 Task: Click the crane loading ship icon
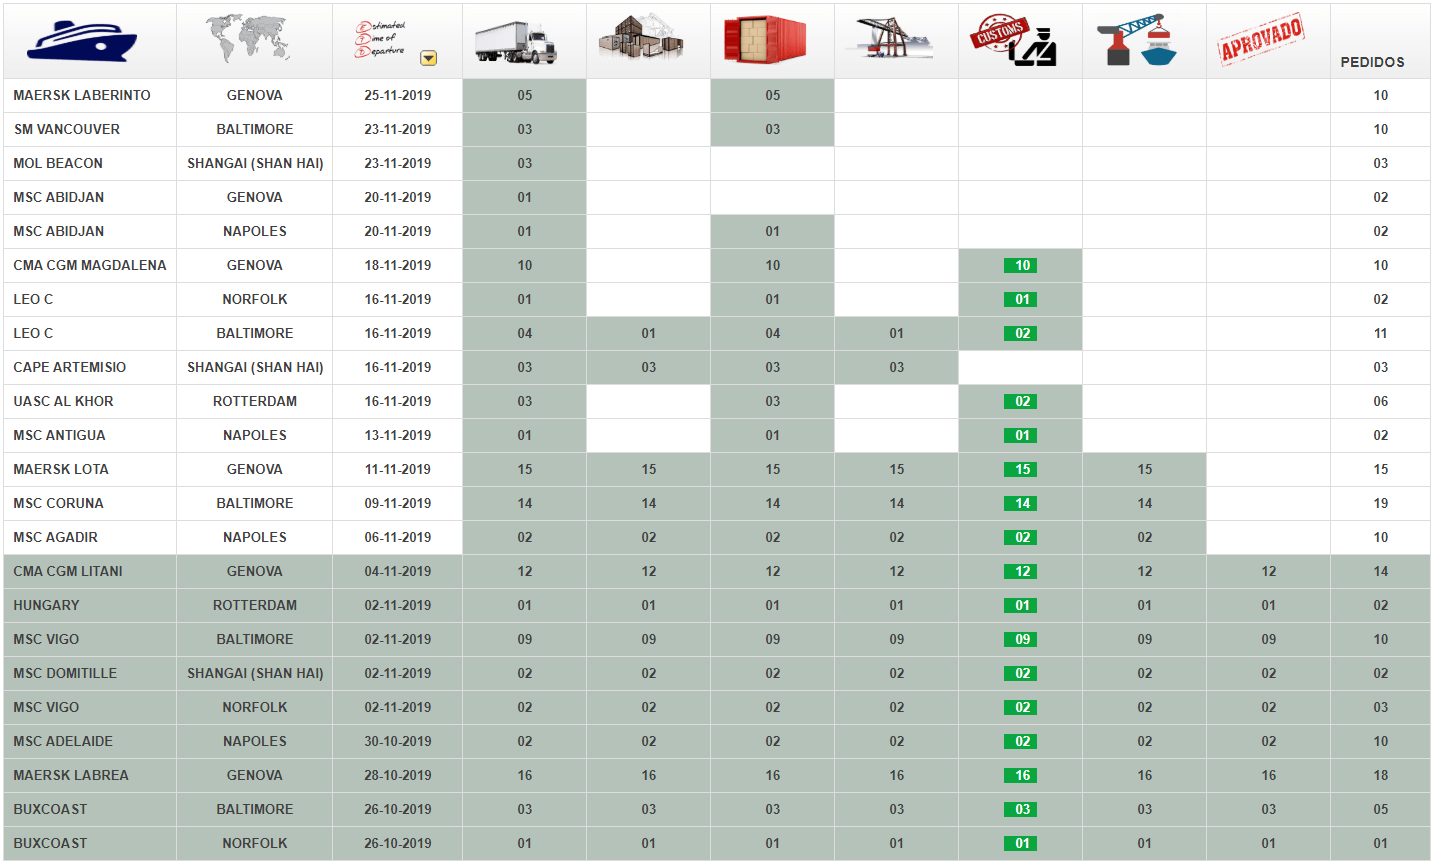coord(1137,41)
